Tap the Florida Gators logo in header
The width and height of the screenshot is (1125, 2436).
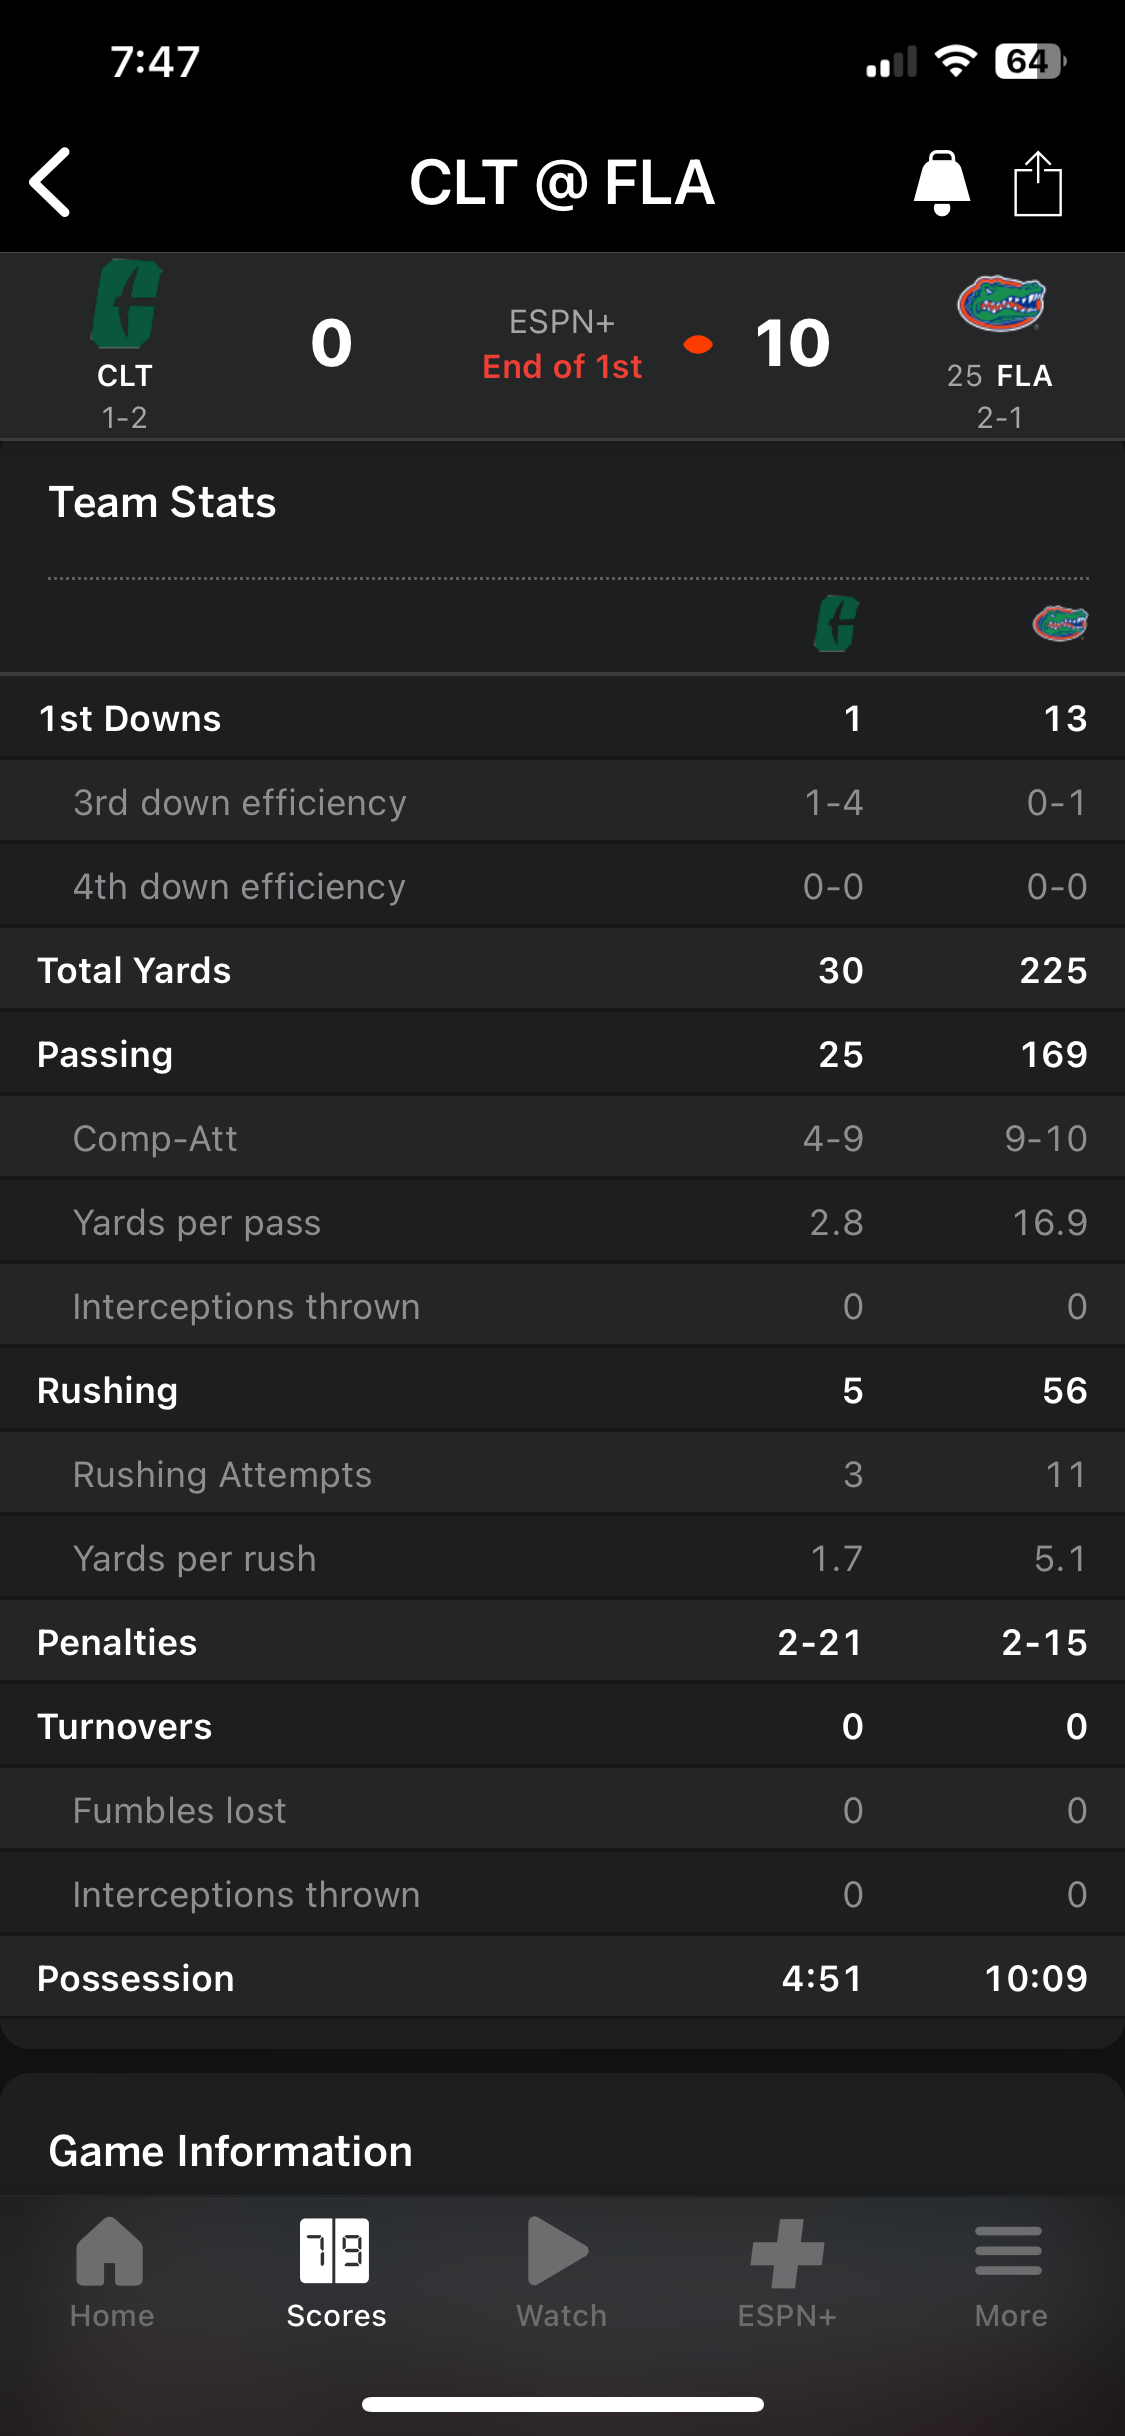pos(1000,303)
